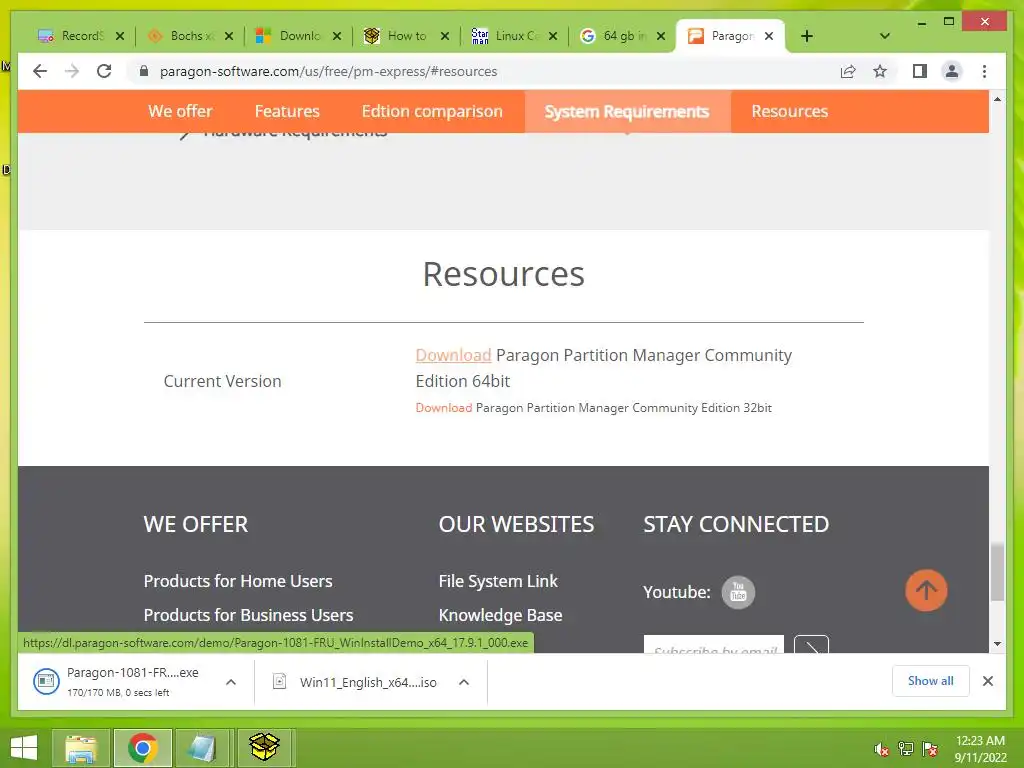
Task: Click the muted volume tray icon
Action: (x=881, y=749)
